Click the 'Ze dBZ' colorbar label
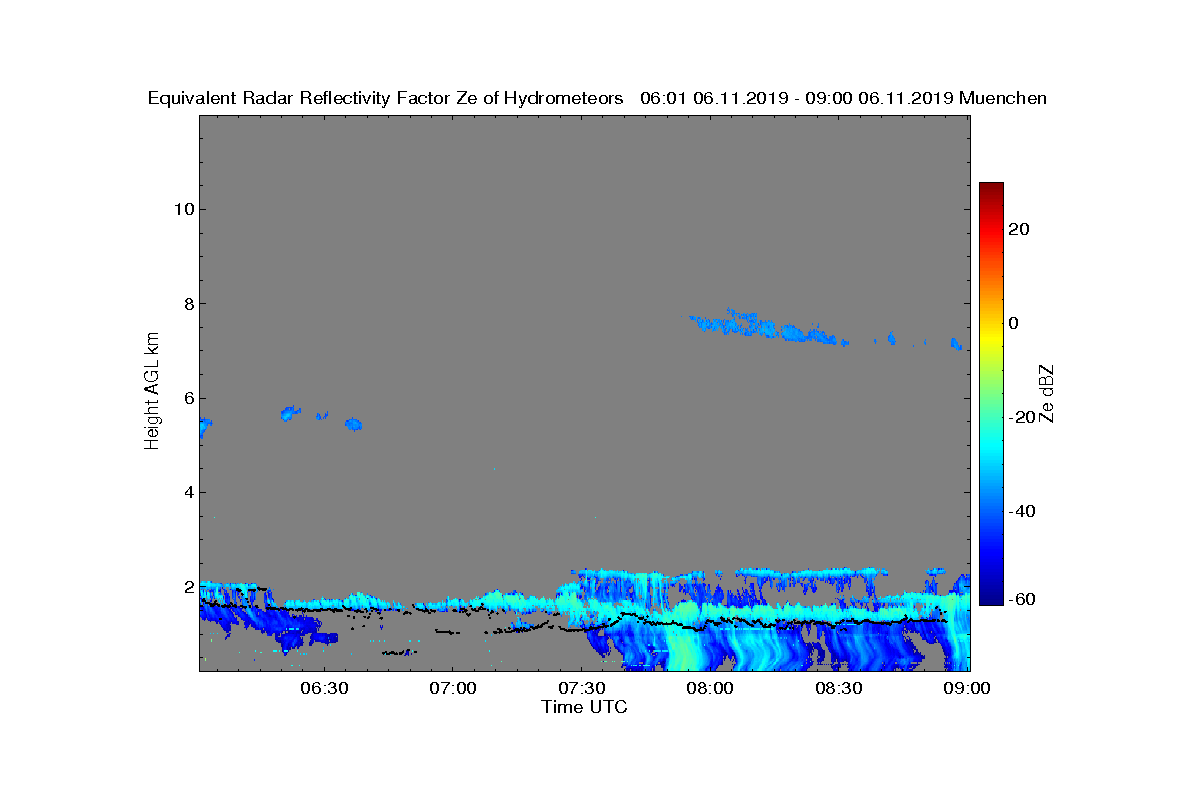This screenshot has height=800, width=1200. (x=1047, y=393)
